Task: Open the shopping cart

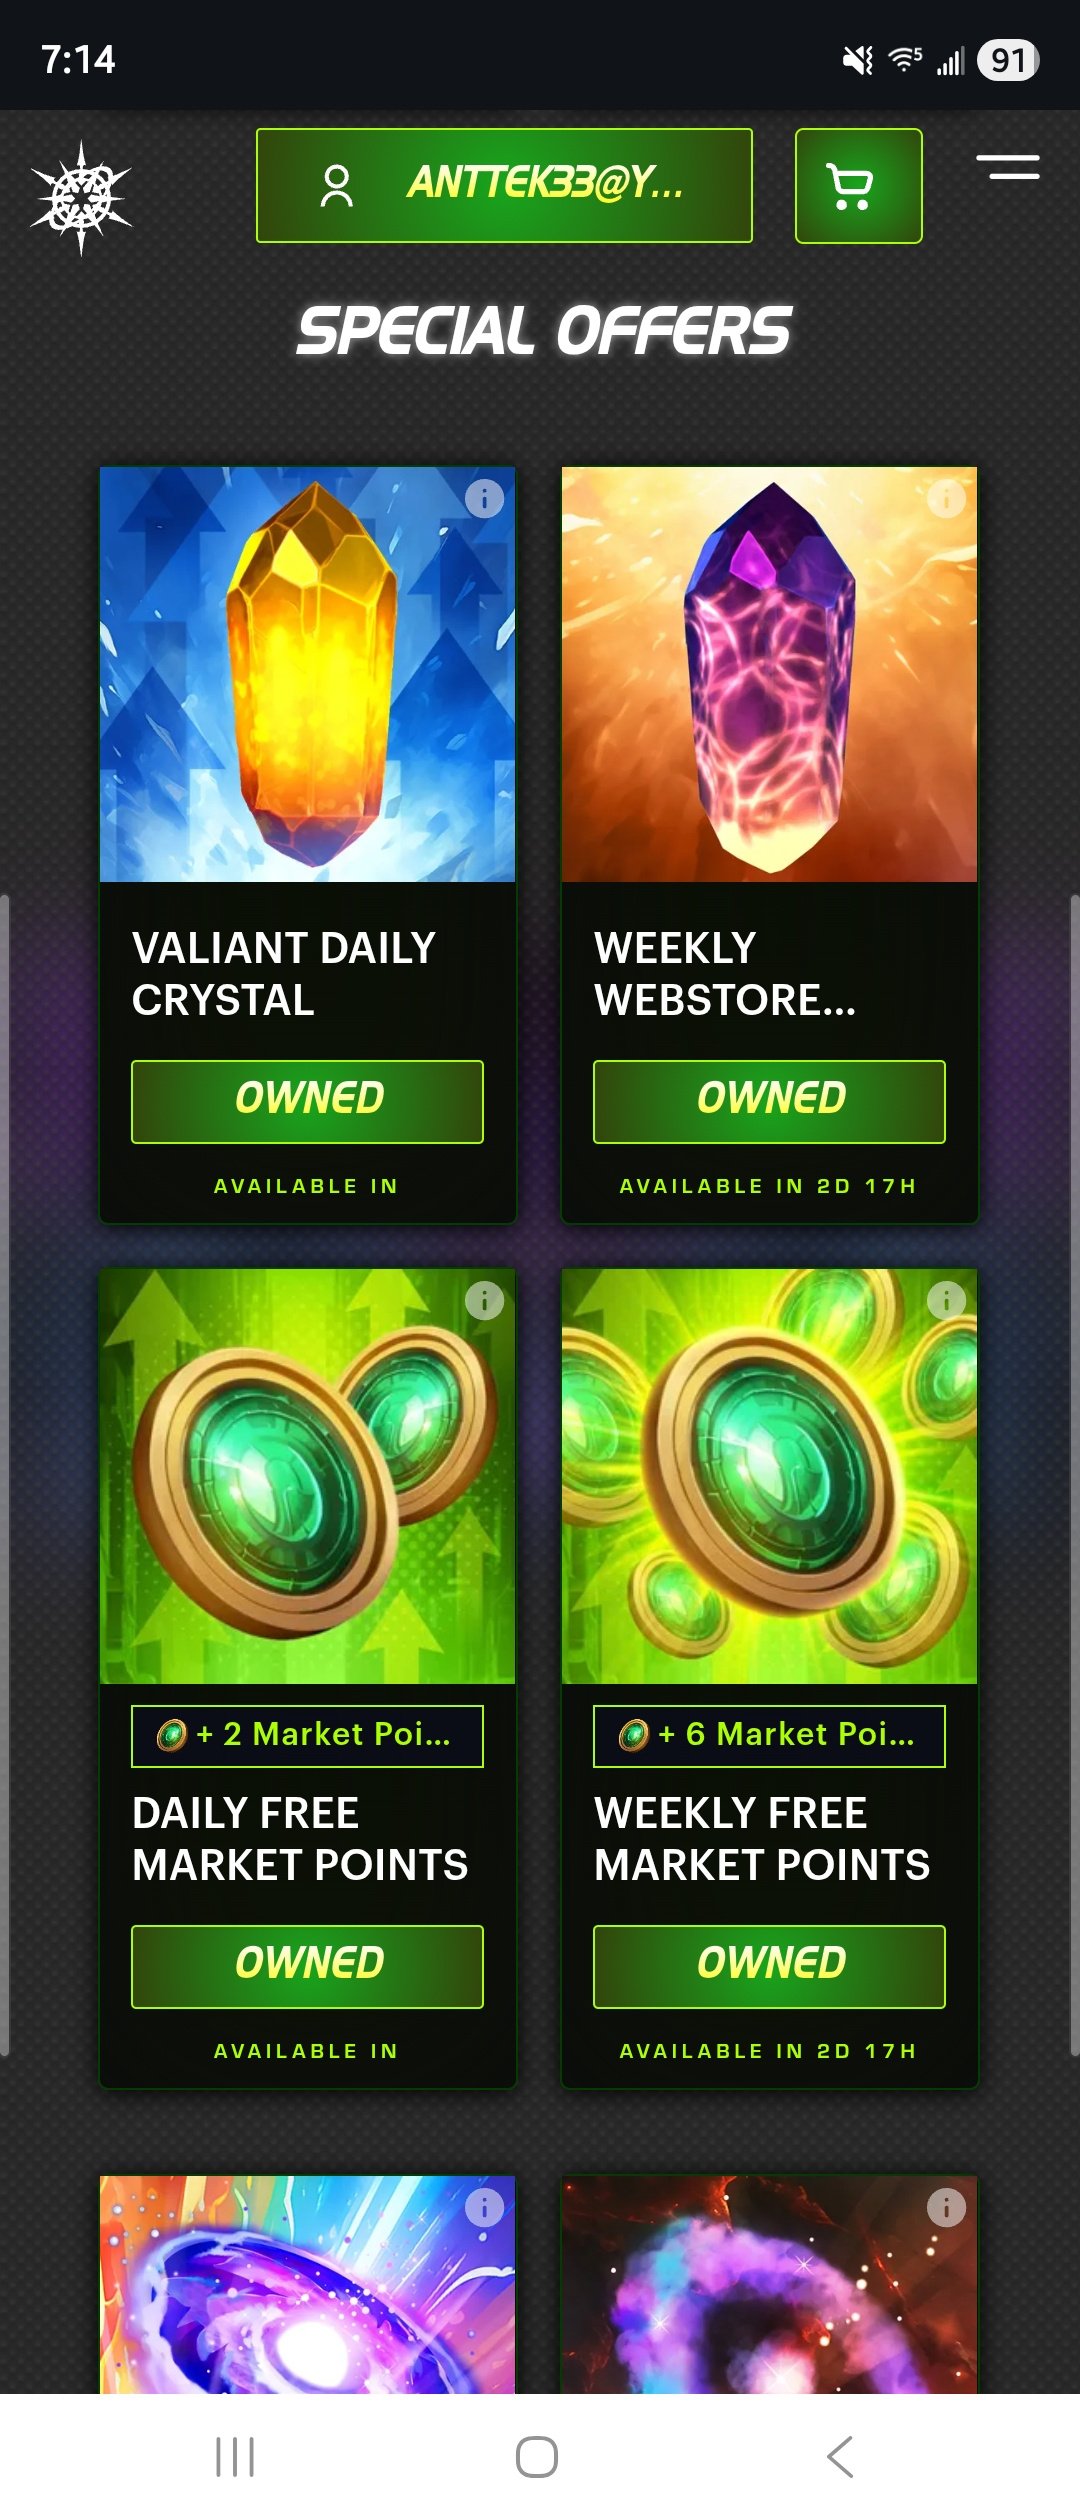Action: point(858,186)
